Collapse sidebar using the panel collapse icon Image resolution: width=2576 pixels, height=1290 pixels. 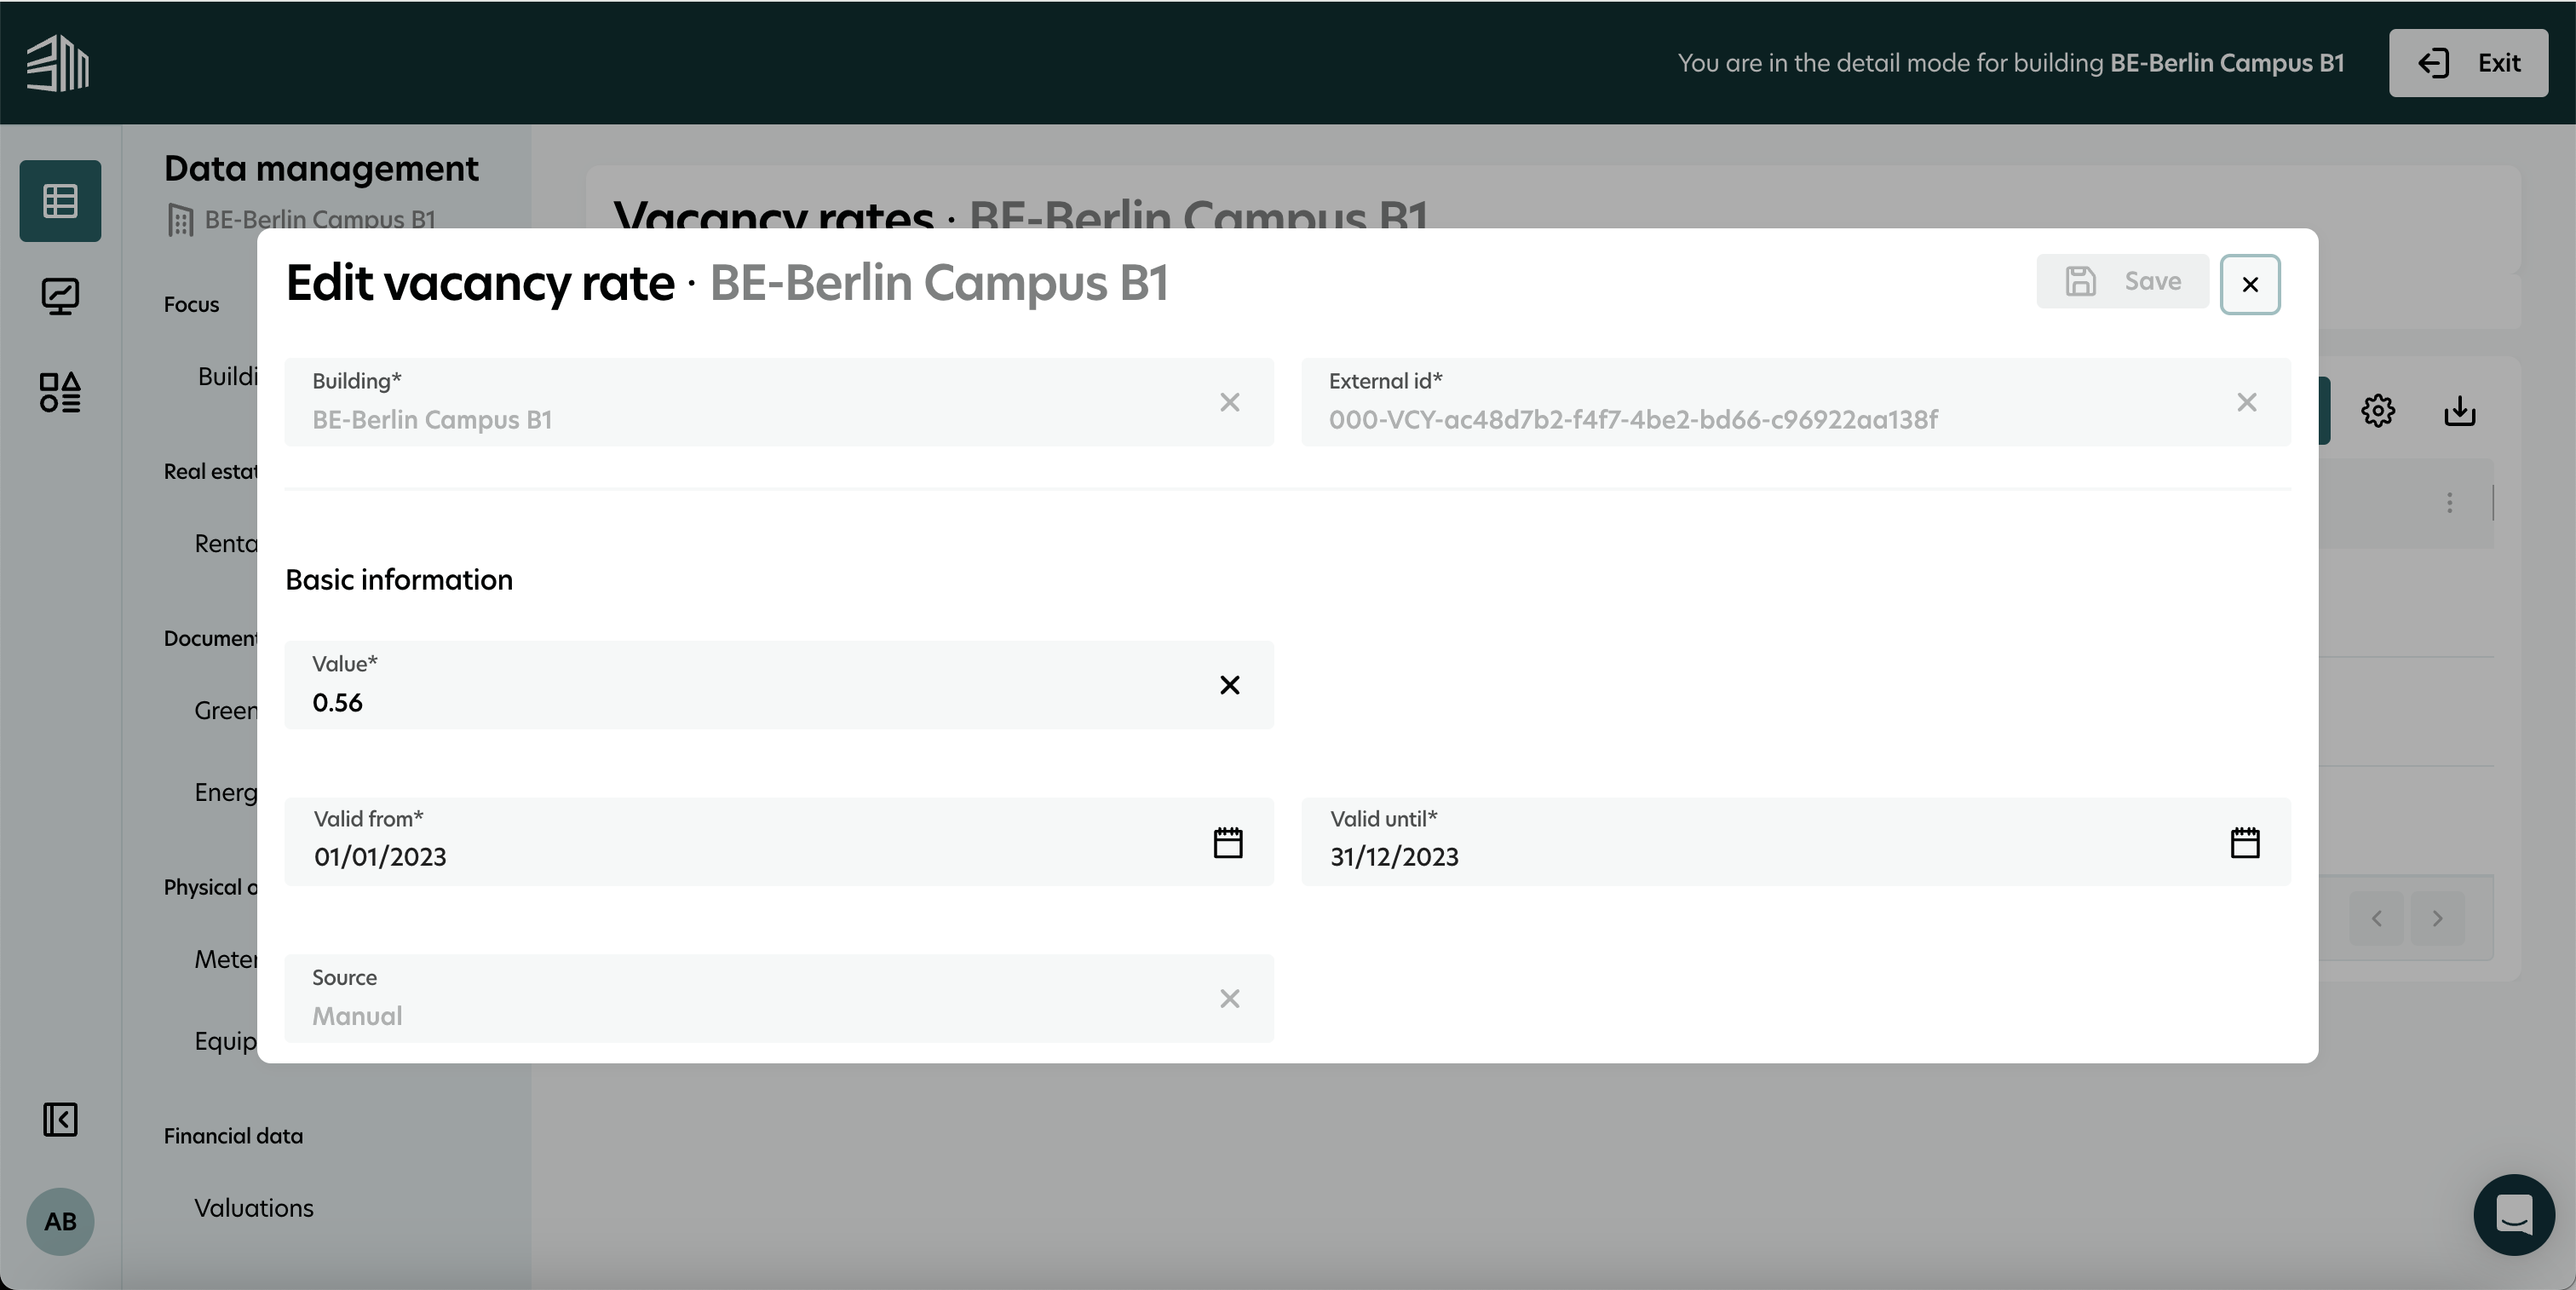[x=60, y=1119]
